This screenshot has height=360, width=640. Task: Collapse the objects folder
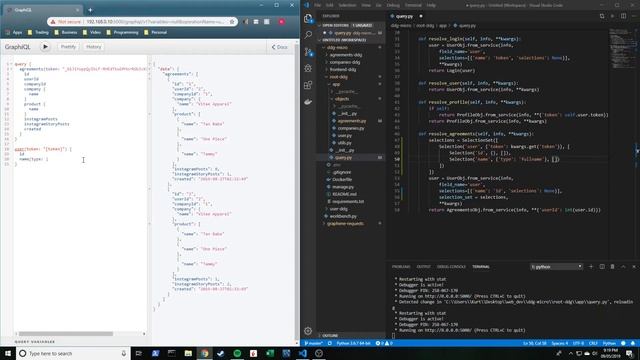(x=342, y=99)
